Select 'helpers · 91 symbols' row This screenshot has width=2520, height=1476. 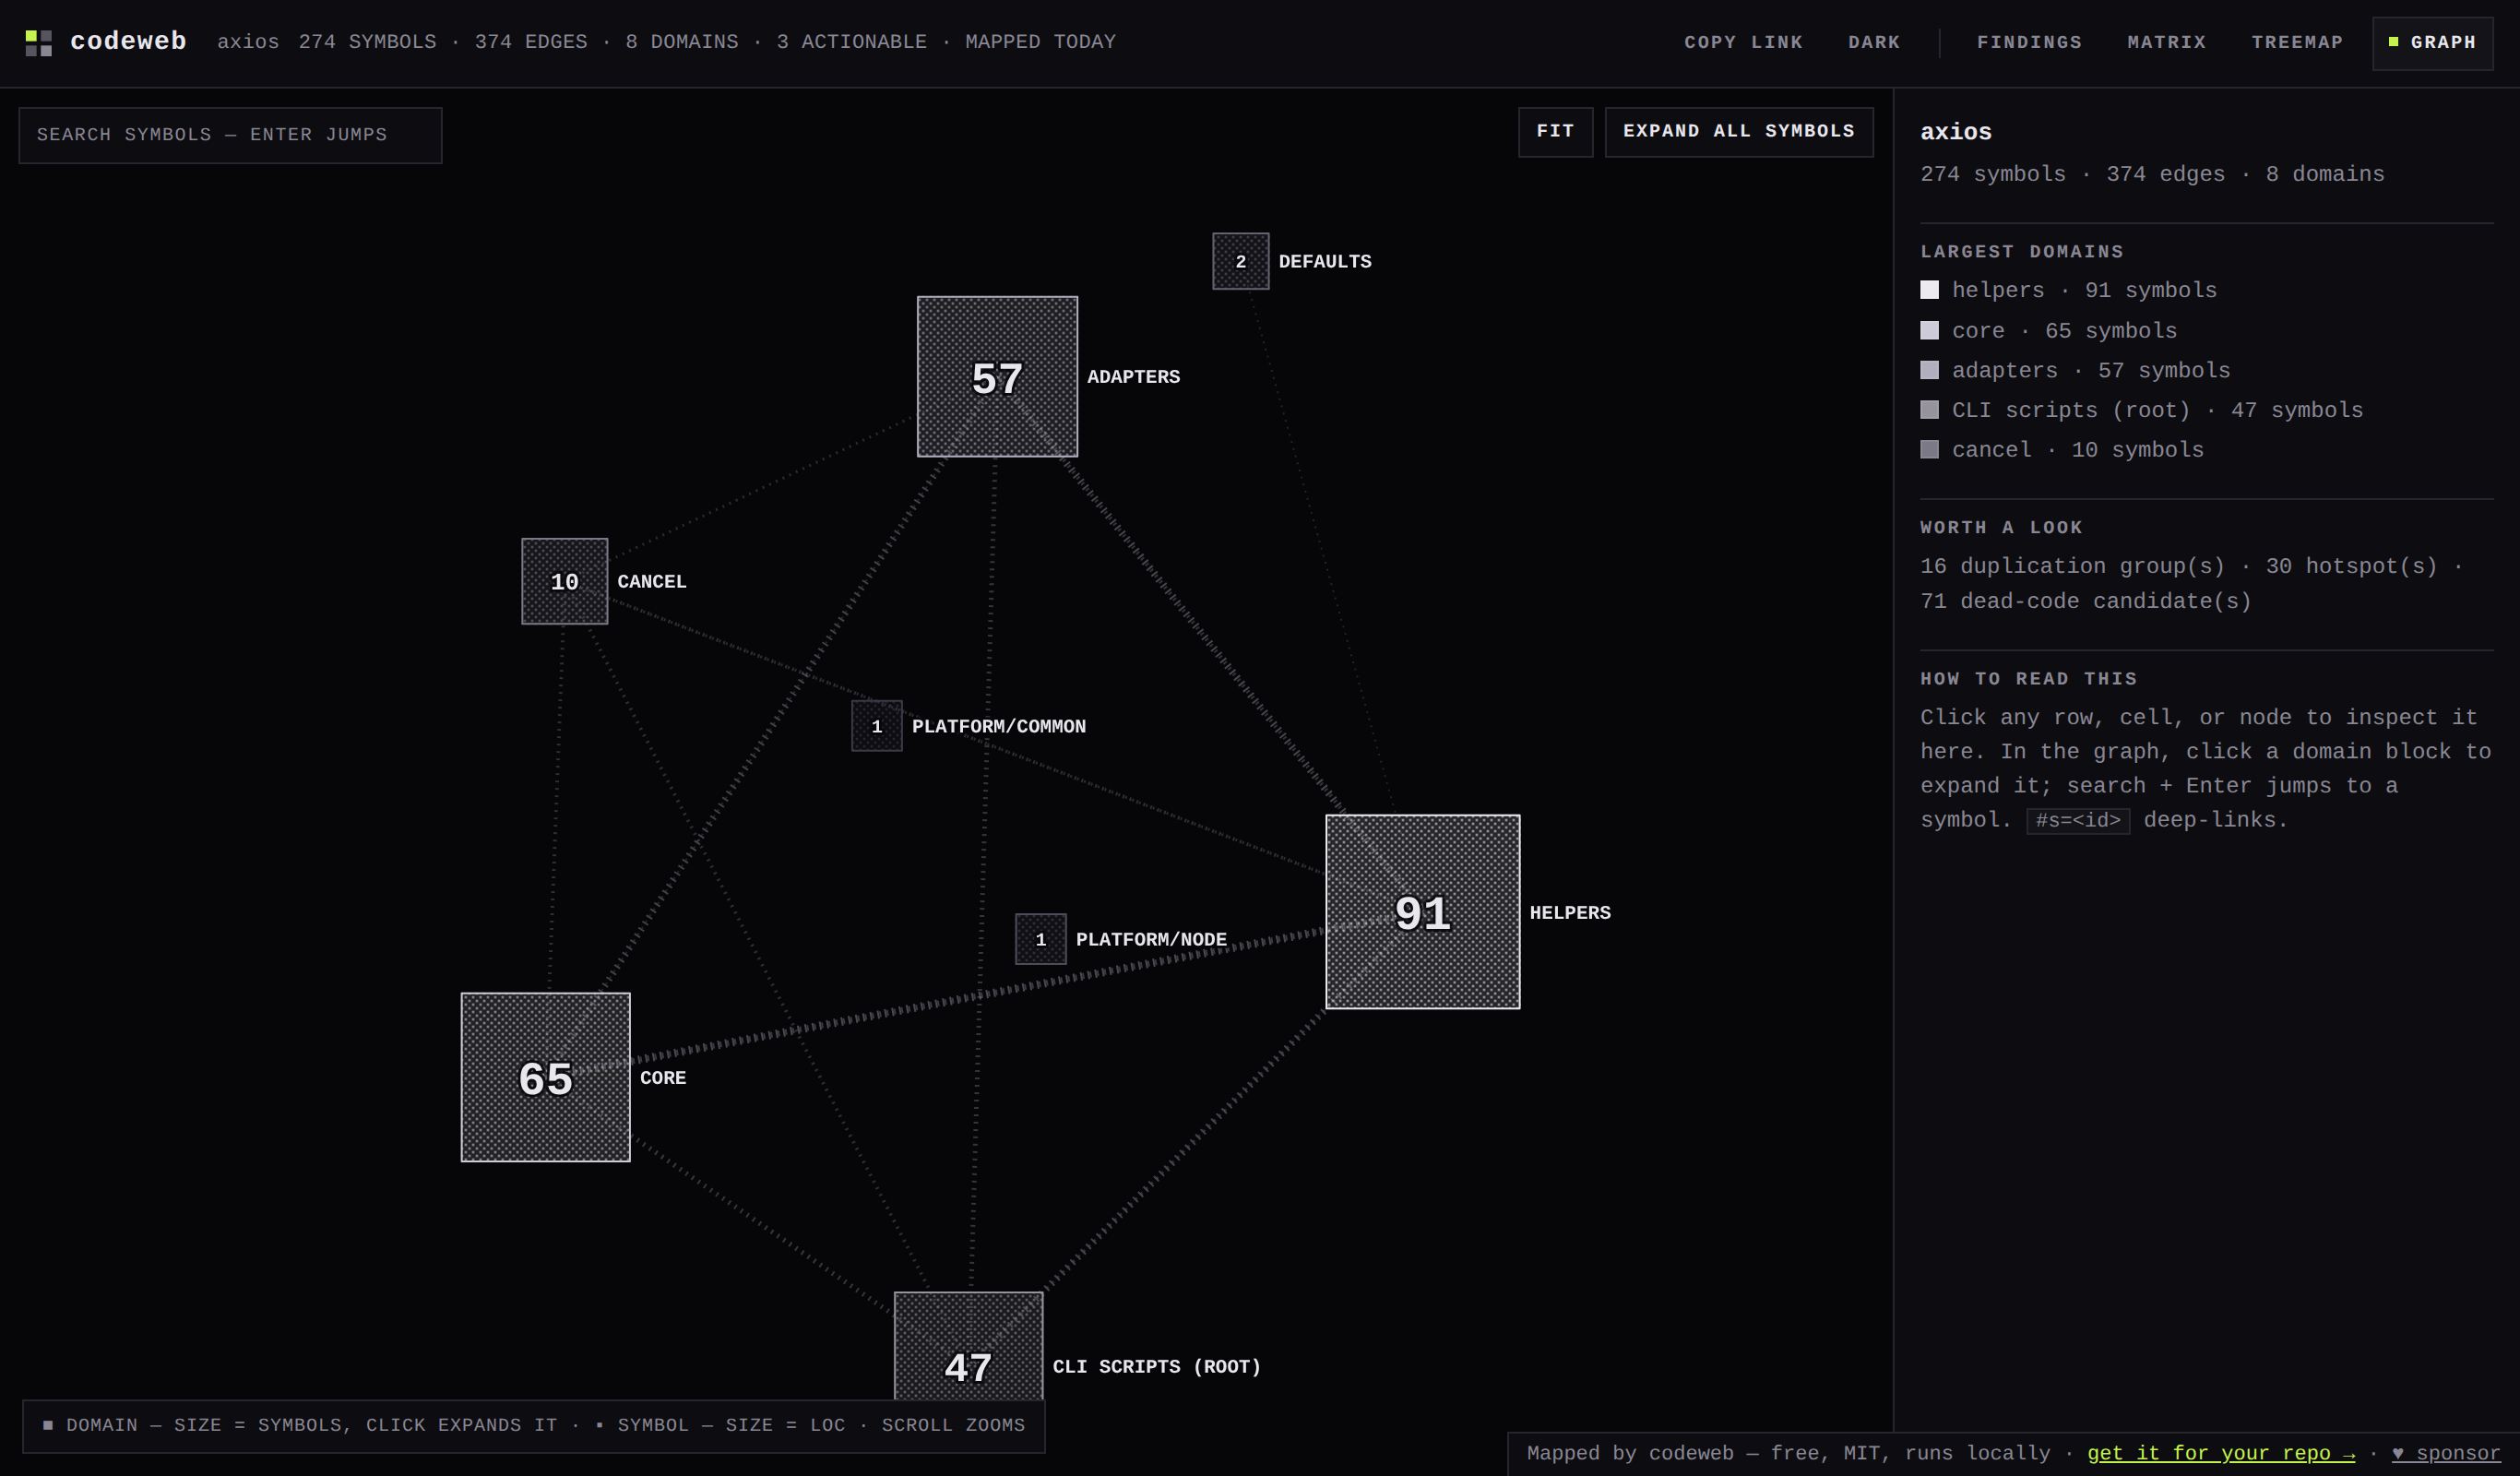pyautogui.click(x=2206, y=290)
